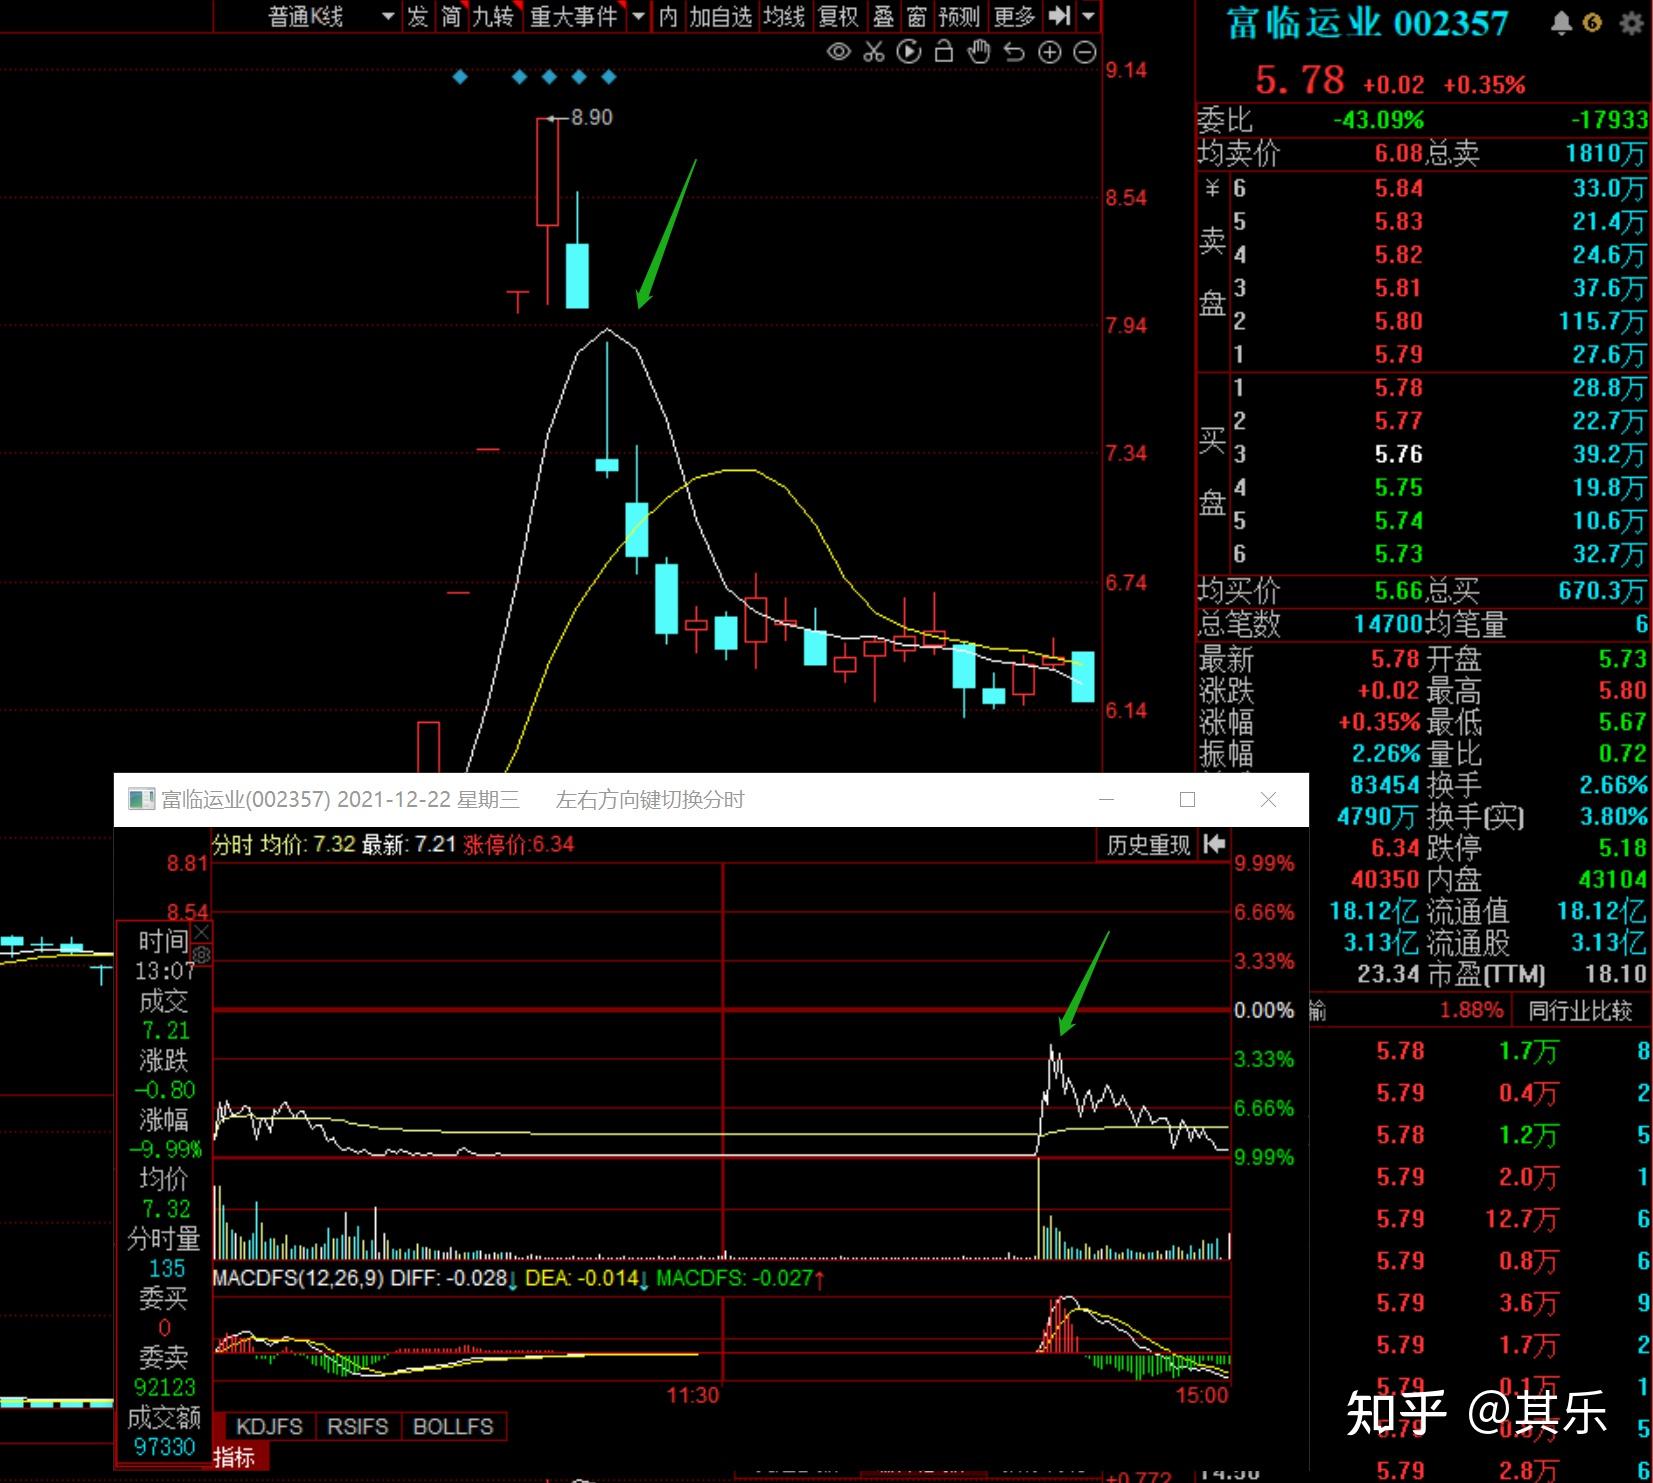Open the gear settings on the tooltip panel

coord(202,955)
